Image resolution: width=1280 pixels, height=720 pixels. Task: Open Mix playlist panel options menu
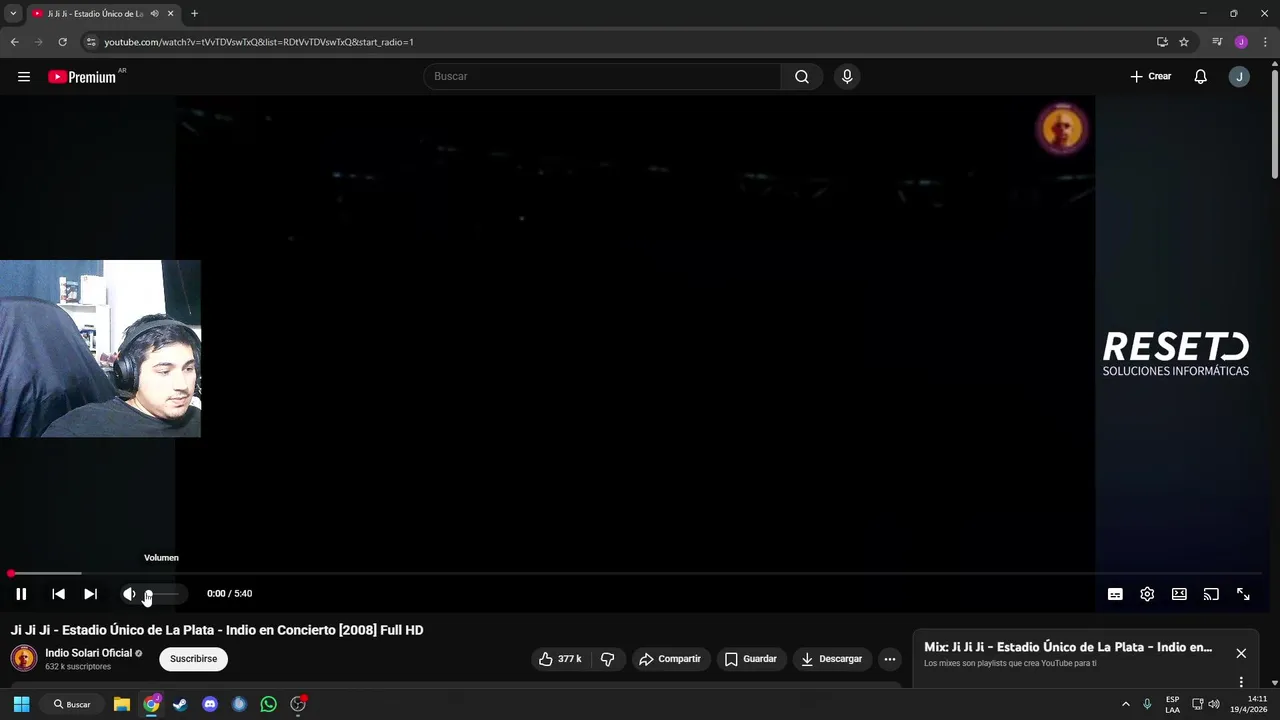pos(1241,682)
